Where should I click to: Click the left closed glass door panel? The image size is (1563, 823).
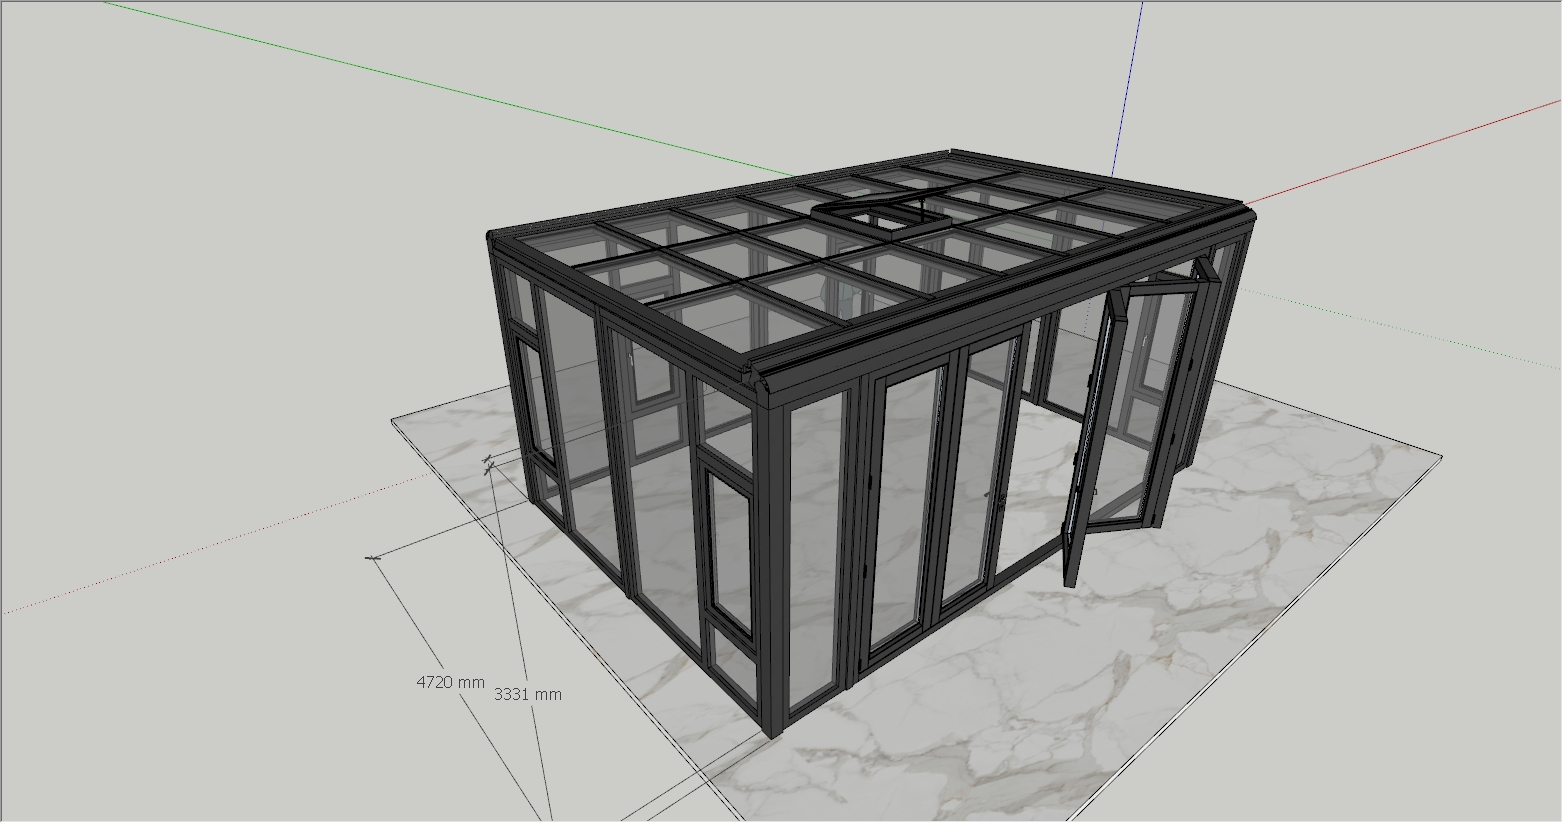coord(906,510)
